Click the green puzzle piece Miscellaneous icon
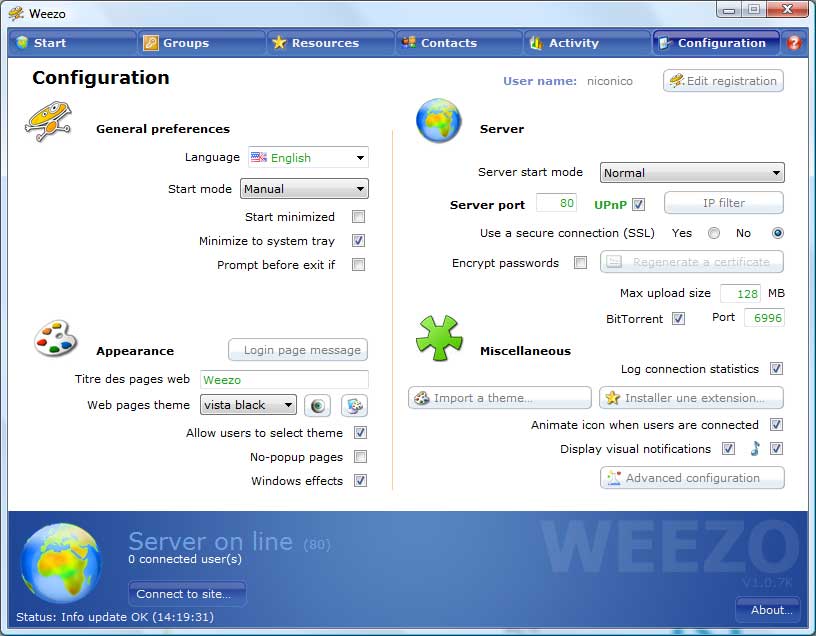 (x=439, y=338)
